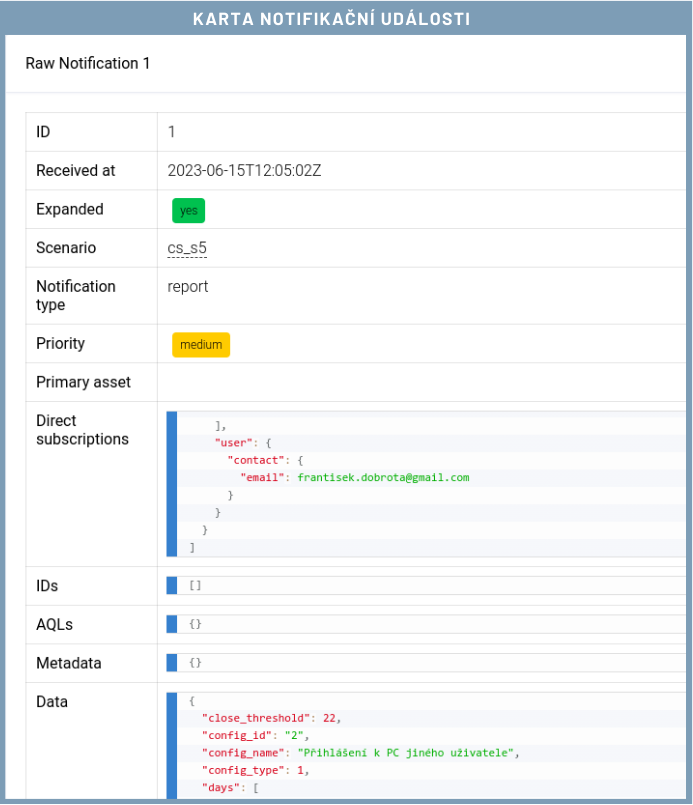The height and width of the screenshot is (805, 693).
Task: Select the Received at timestamp value
Action: (244, 171)
